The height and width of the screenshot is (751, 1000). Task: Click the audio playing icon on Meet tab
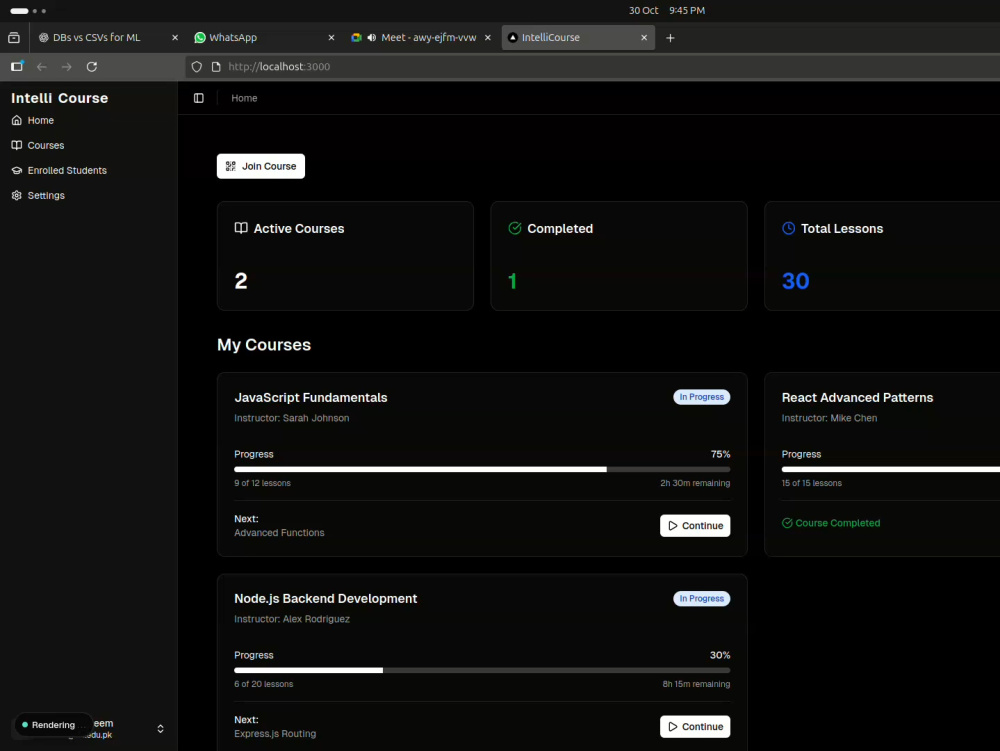[x=371, y=38]
